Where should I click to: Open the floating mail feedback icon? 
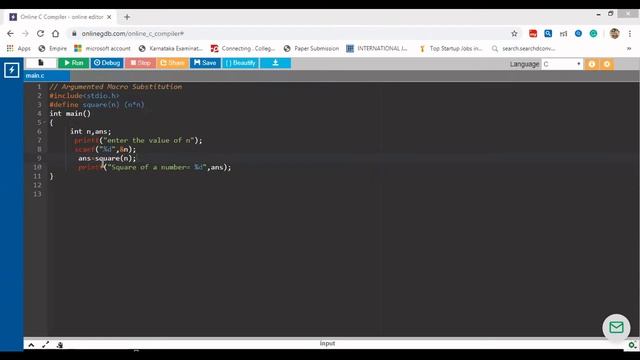616,327
